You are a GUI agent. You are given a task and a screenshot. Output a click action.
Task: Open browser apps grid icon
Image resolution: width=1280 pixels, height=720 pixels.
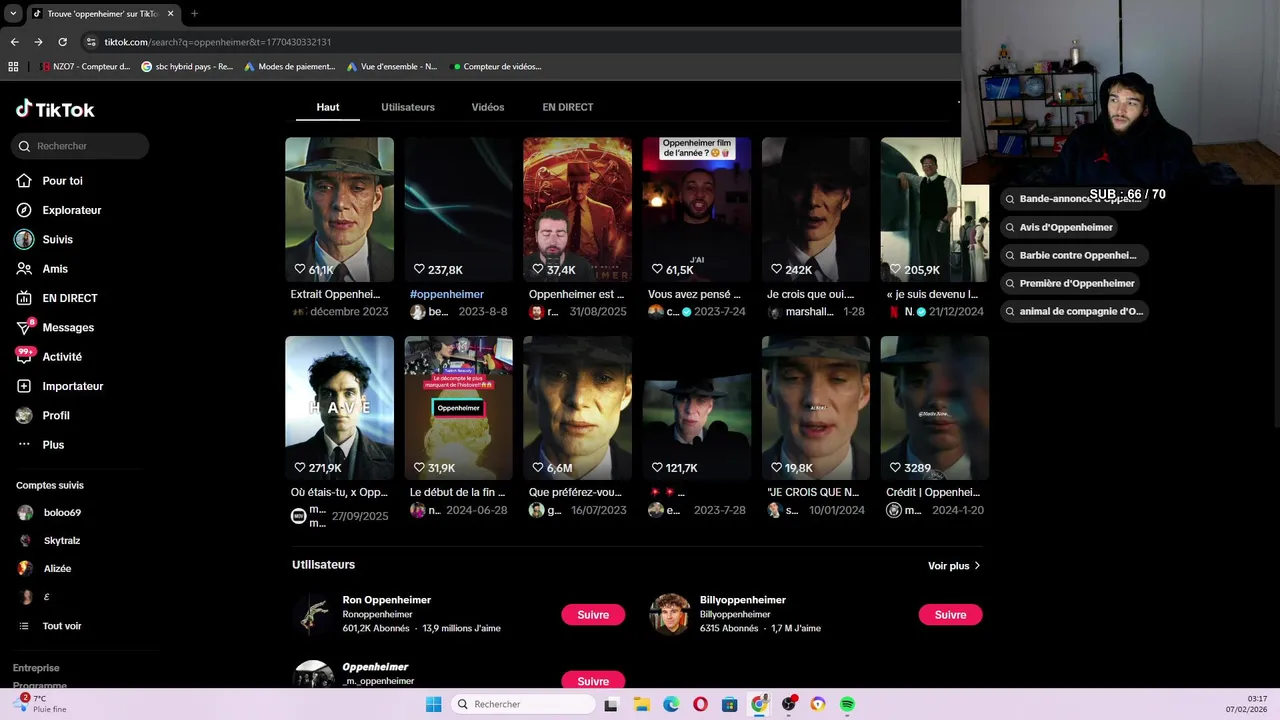point(13,67)
